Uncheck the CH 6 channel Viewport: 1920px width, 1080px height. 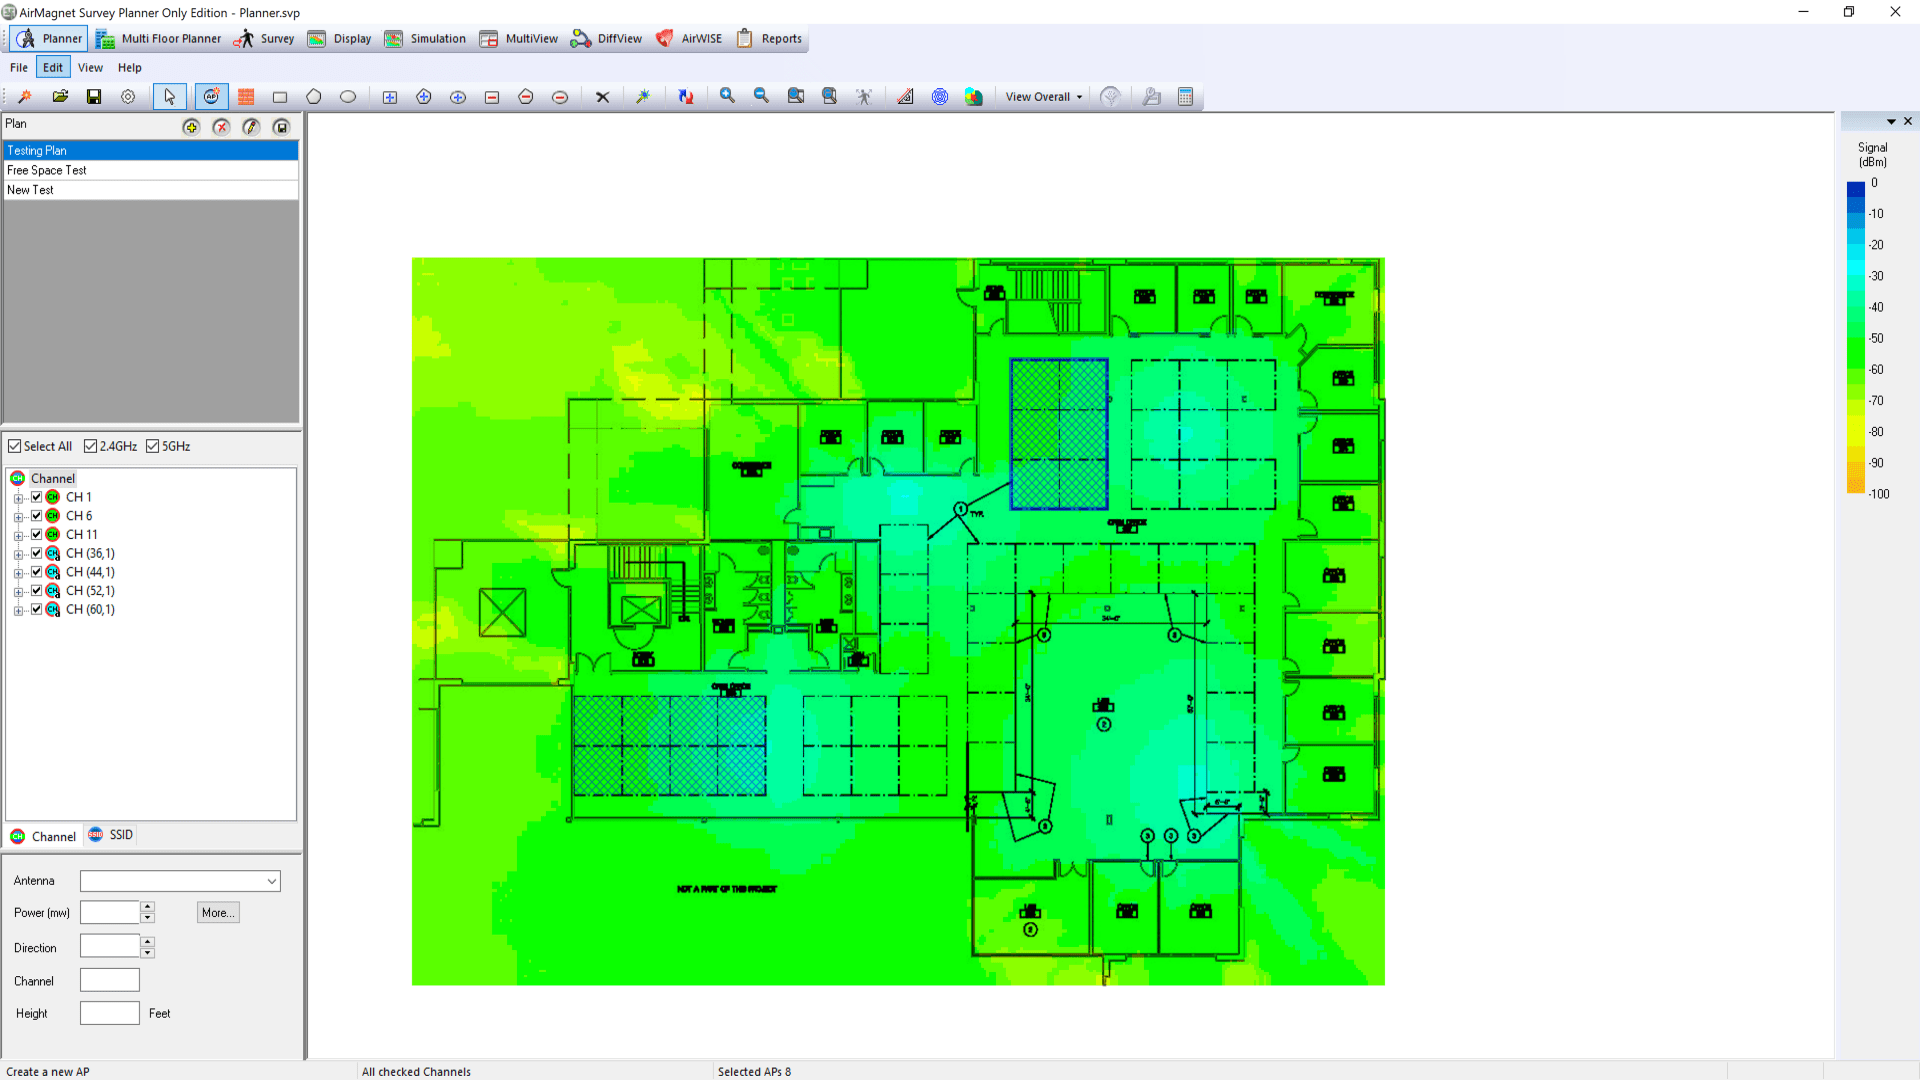[x=37, y=515]
